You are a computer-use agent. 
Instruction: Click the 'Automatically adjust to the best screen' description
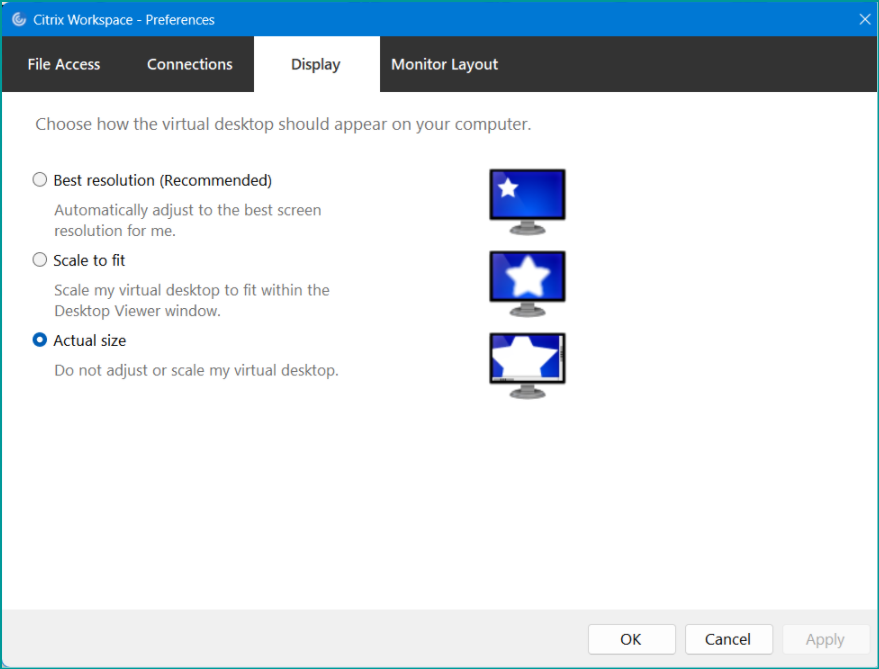[x=188, y=220]
